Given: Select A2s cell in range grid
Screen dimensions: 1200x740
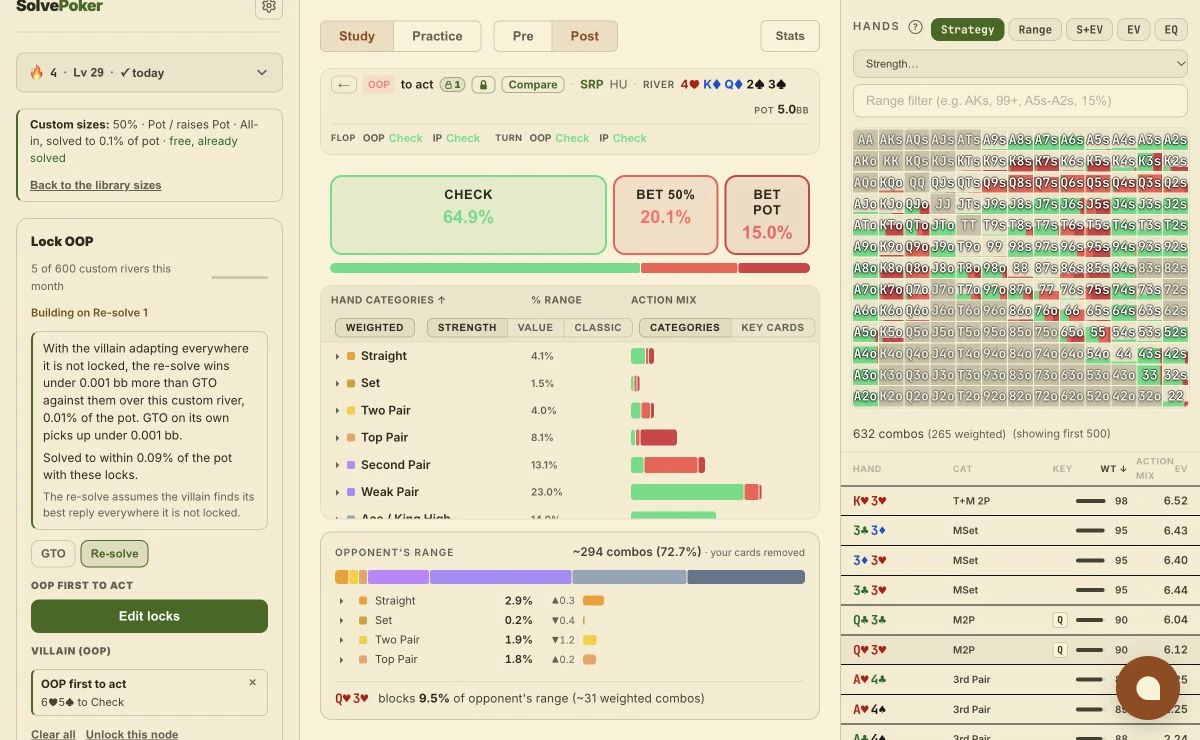Looking at the screenshot, I should point(1176,139).
